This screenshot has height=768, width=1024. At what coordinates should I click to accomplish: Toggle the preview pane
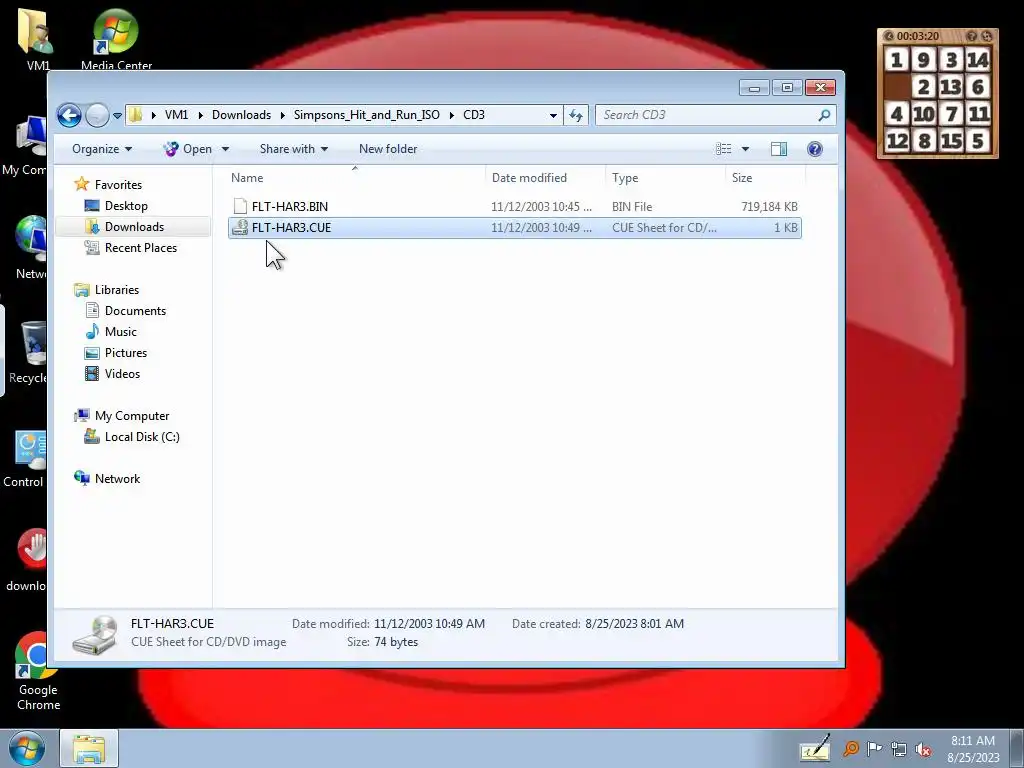coord(778,149)
